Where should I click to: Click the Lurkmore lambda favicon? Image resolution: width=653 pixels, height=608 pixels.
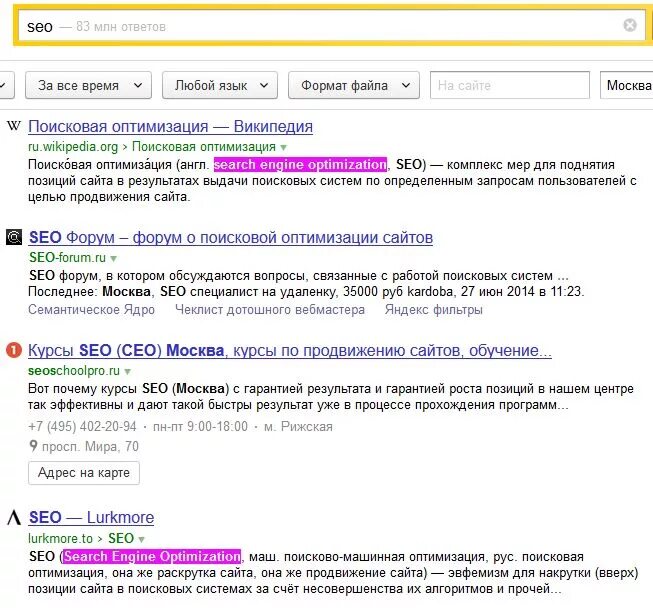[14, 517]
